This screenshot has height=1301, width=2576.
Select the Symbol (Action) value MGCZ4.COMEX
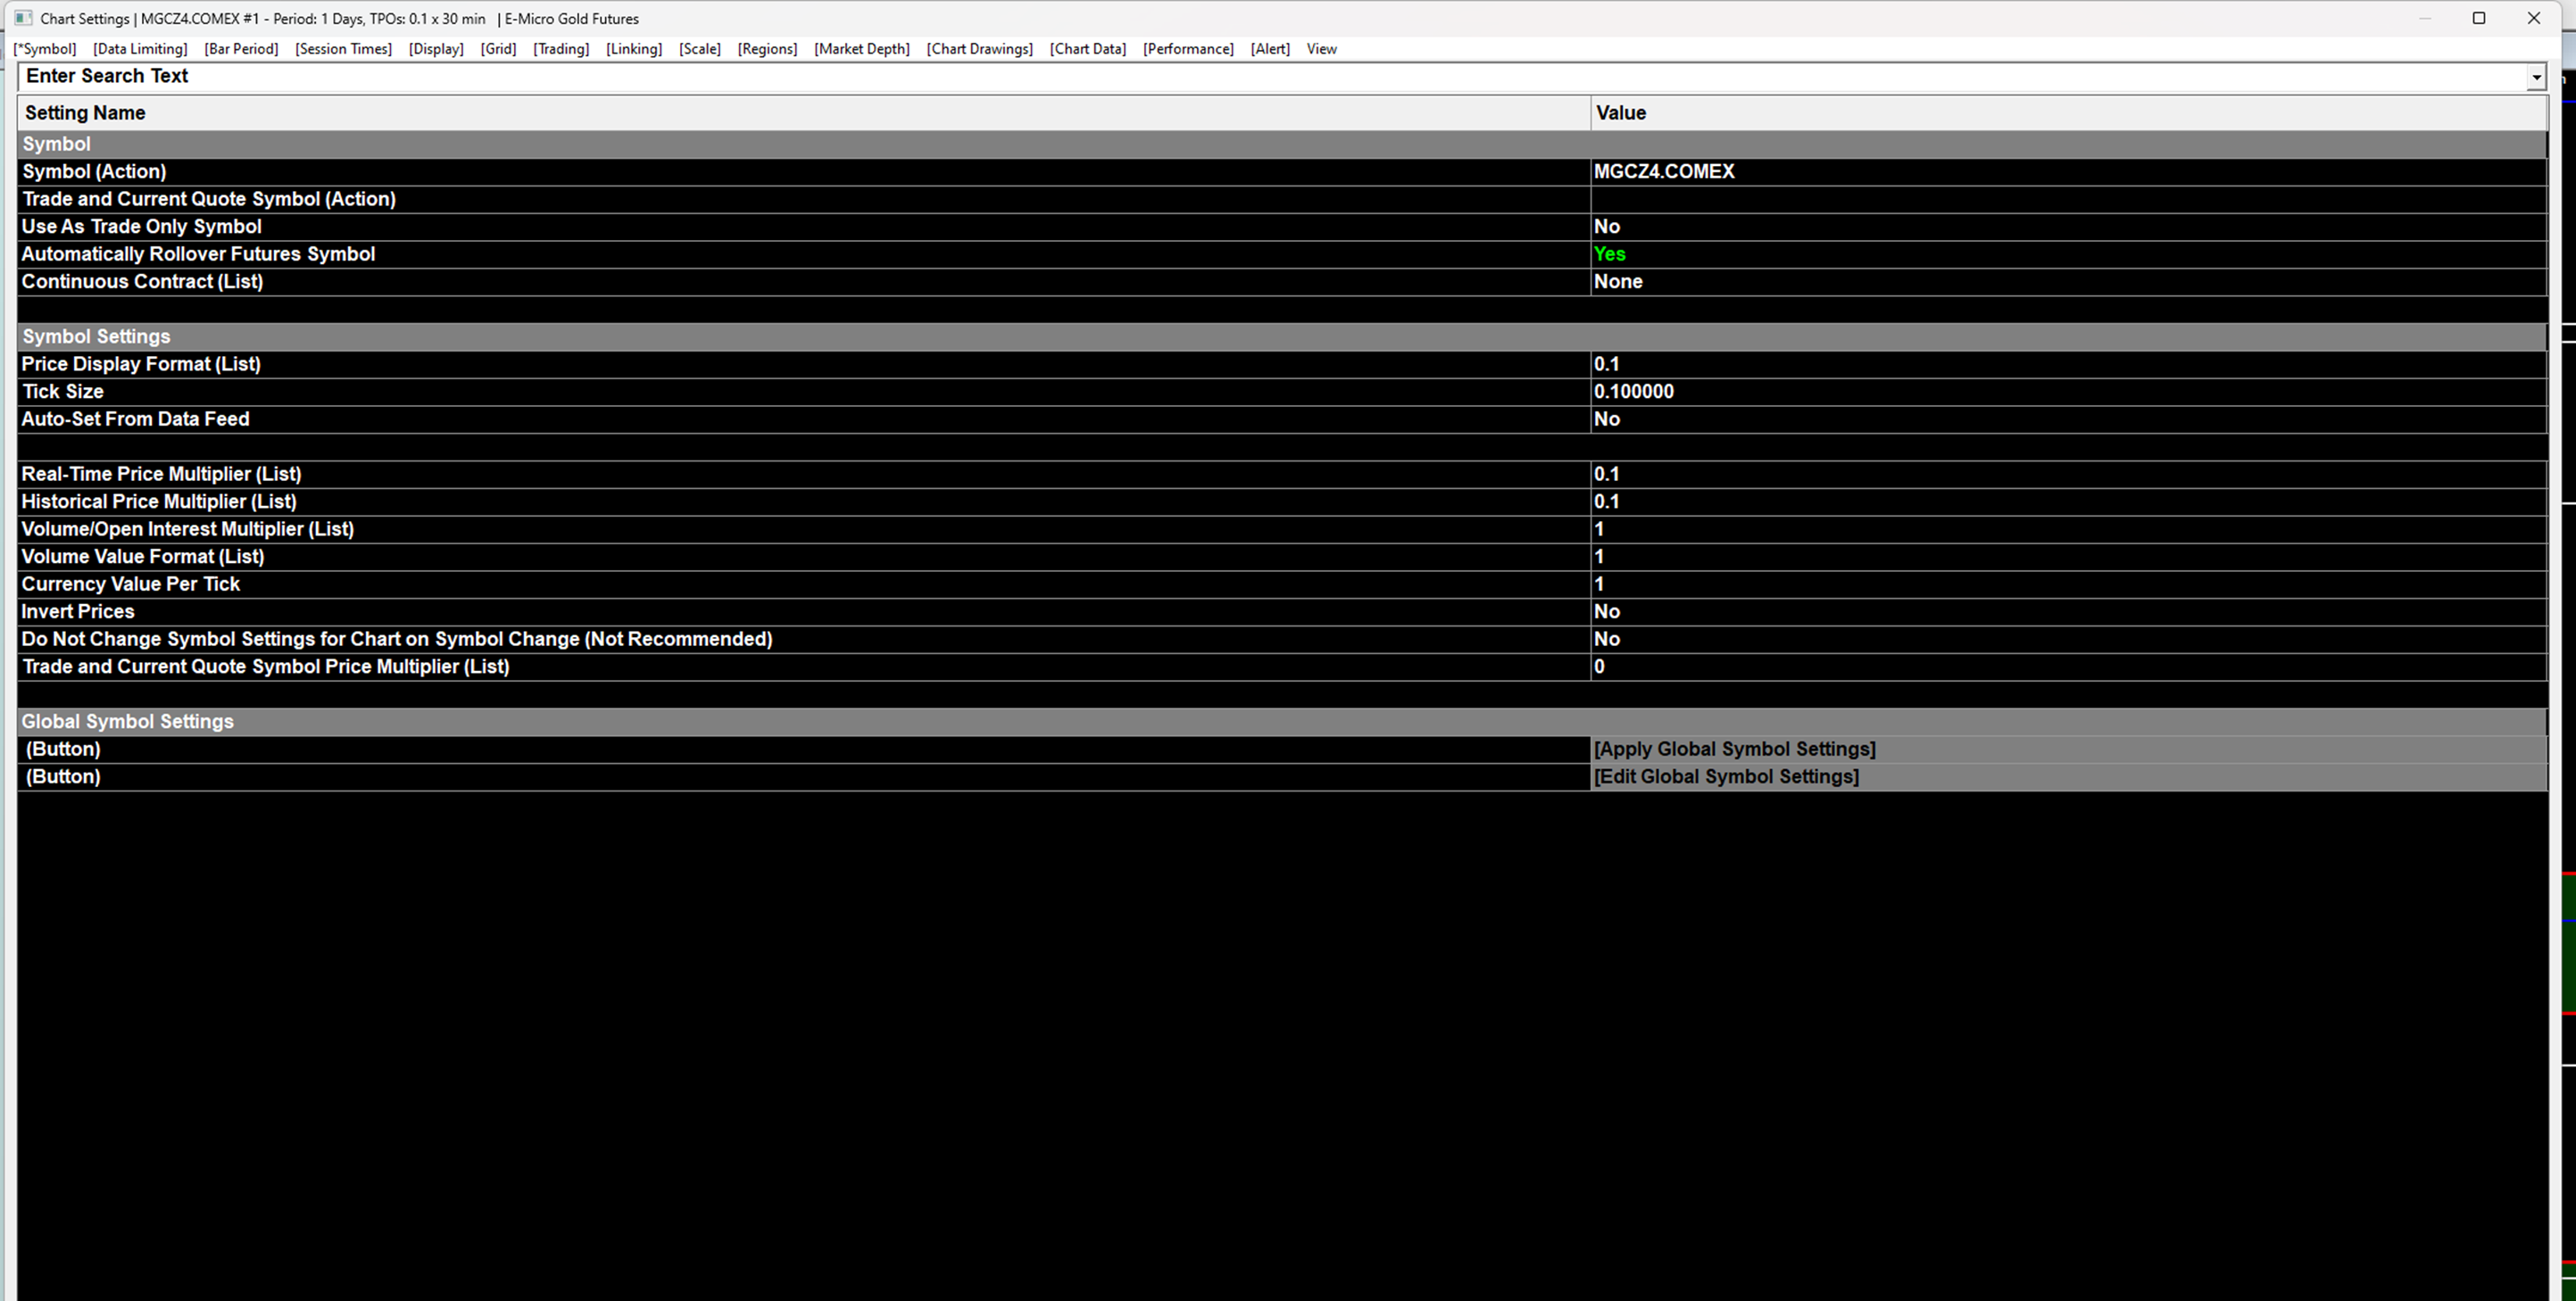coord(1664,172)
